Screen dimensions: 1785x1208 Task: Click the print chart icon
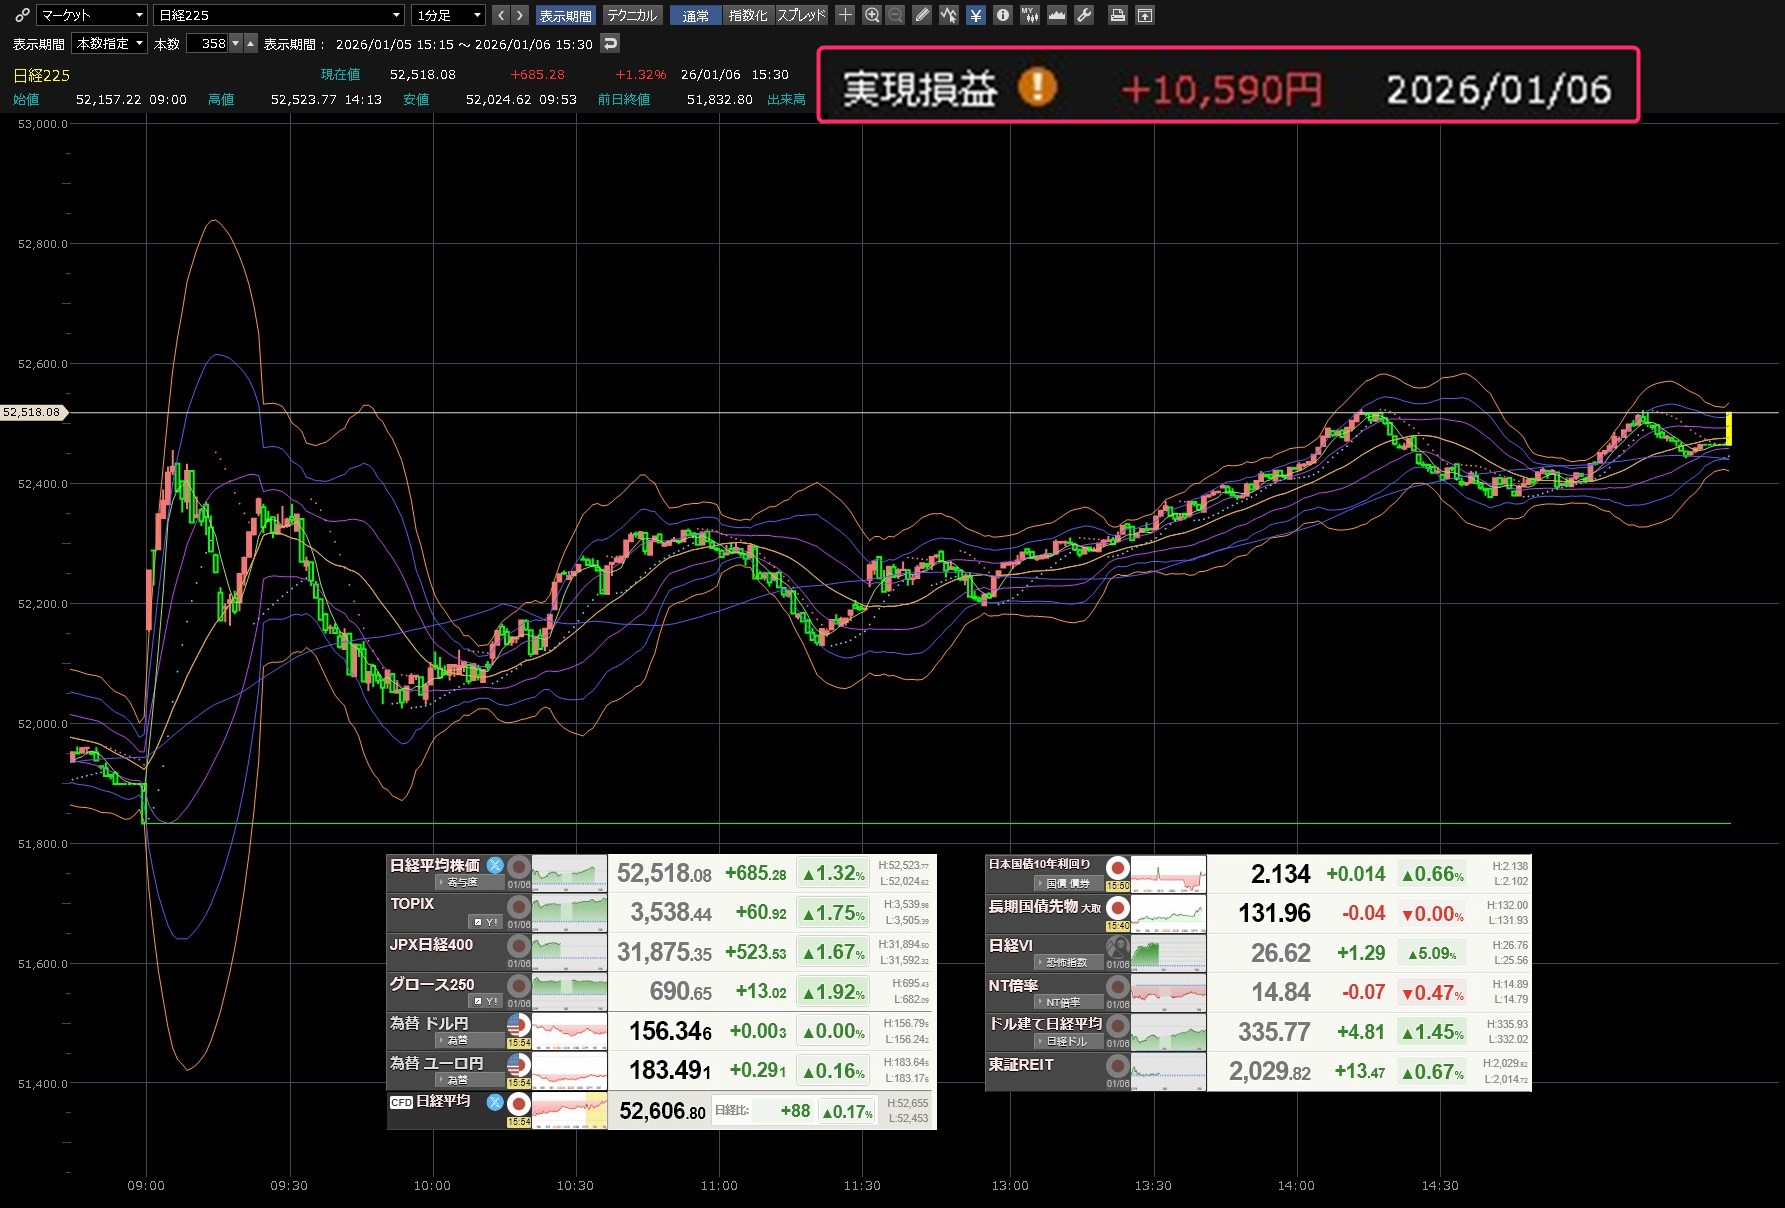pos(1118,15)
